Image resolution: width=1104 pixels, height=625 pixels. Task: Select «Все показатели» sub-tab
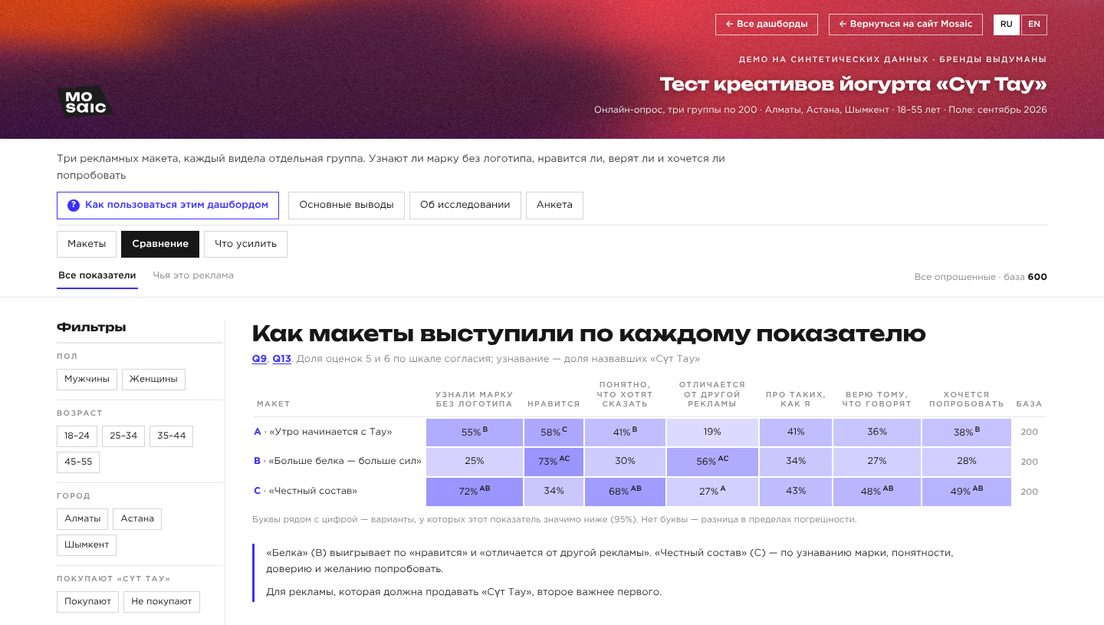pos(97,276)
